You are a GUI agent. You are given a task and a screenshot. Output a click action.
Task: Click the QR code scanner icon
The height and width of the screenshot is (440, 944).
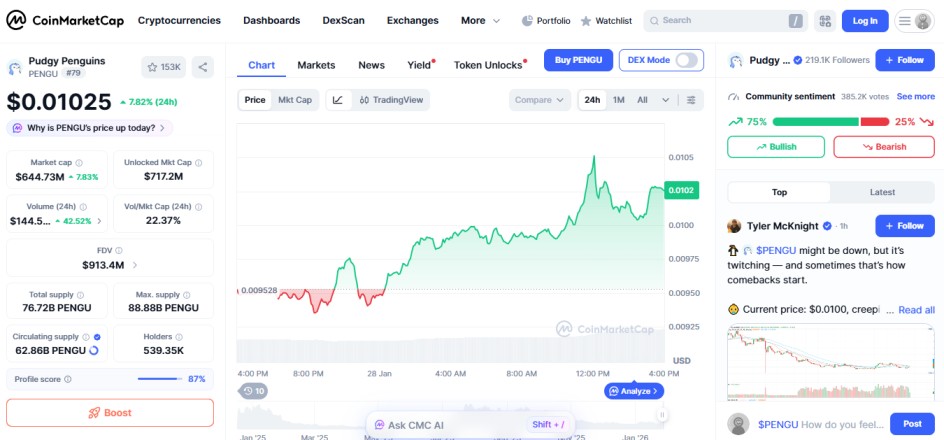tap(825, 21)
